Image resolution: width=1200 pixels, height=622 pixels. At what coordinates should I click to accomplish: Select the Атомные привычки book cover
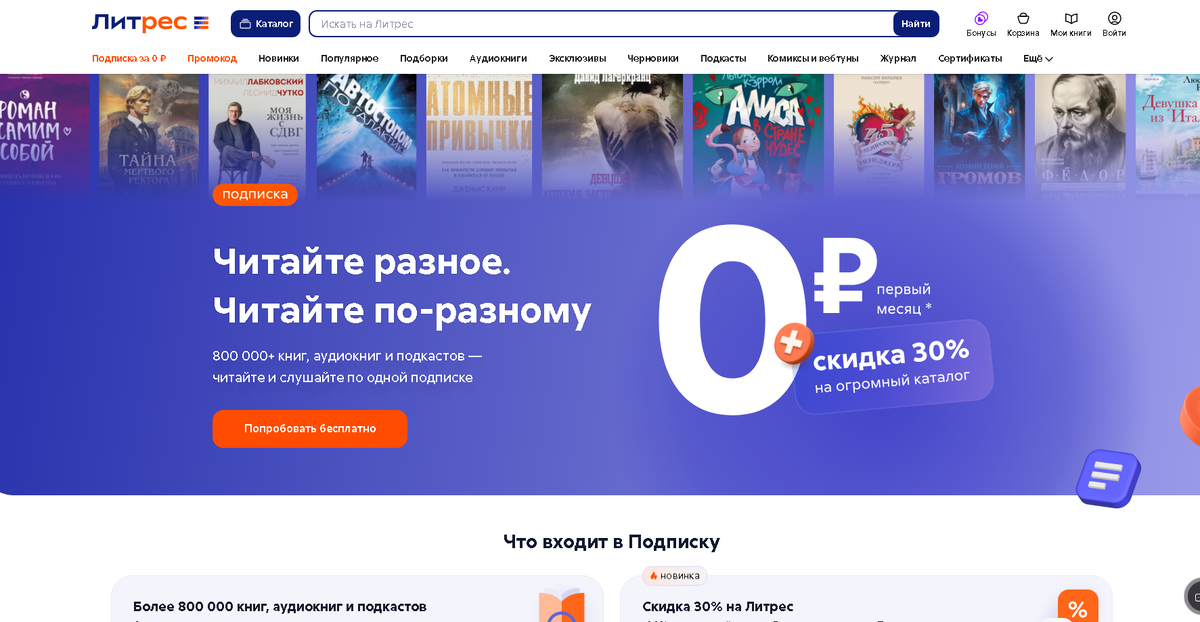pyautogui.click(x=479, y=131)
